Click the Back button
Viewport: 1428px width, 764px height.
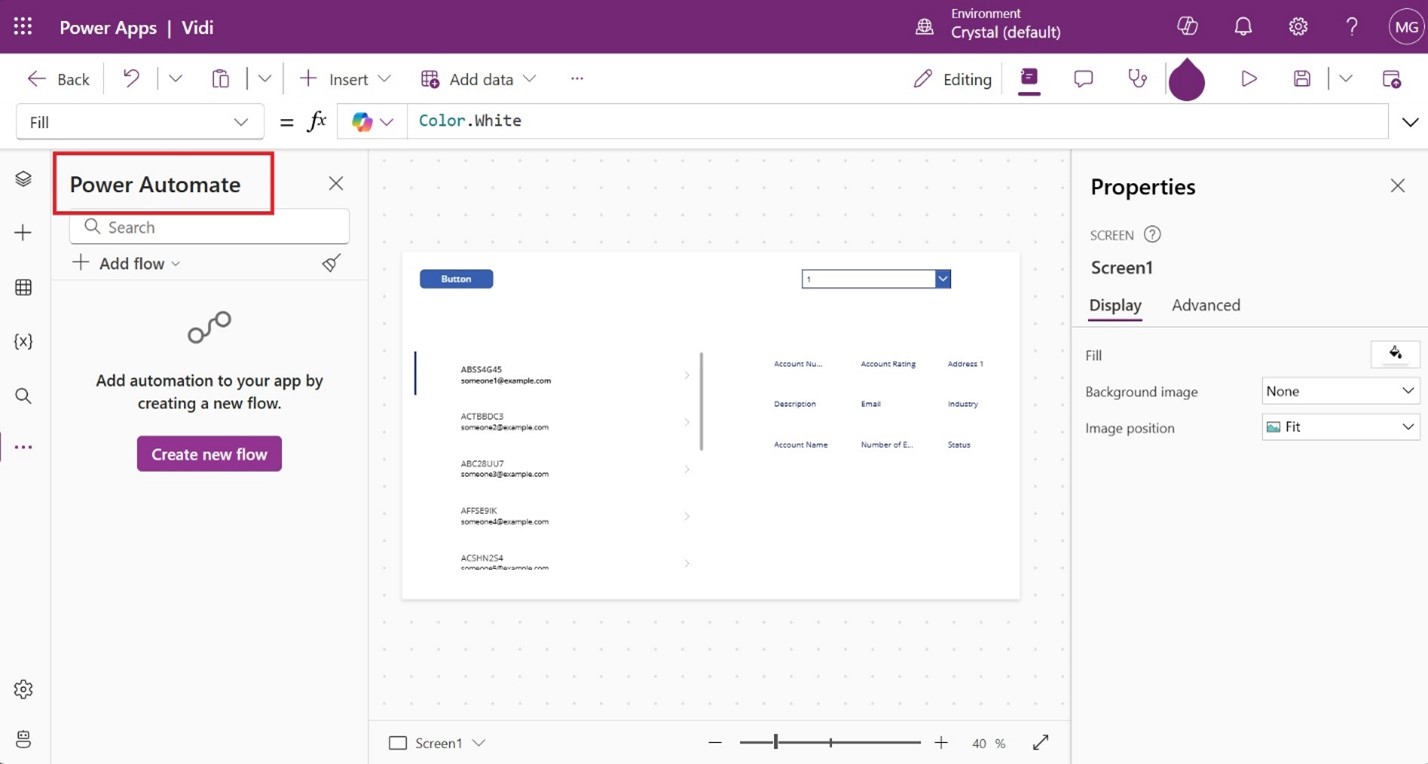pos(59,79)
